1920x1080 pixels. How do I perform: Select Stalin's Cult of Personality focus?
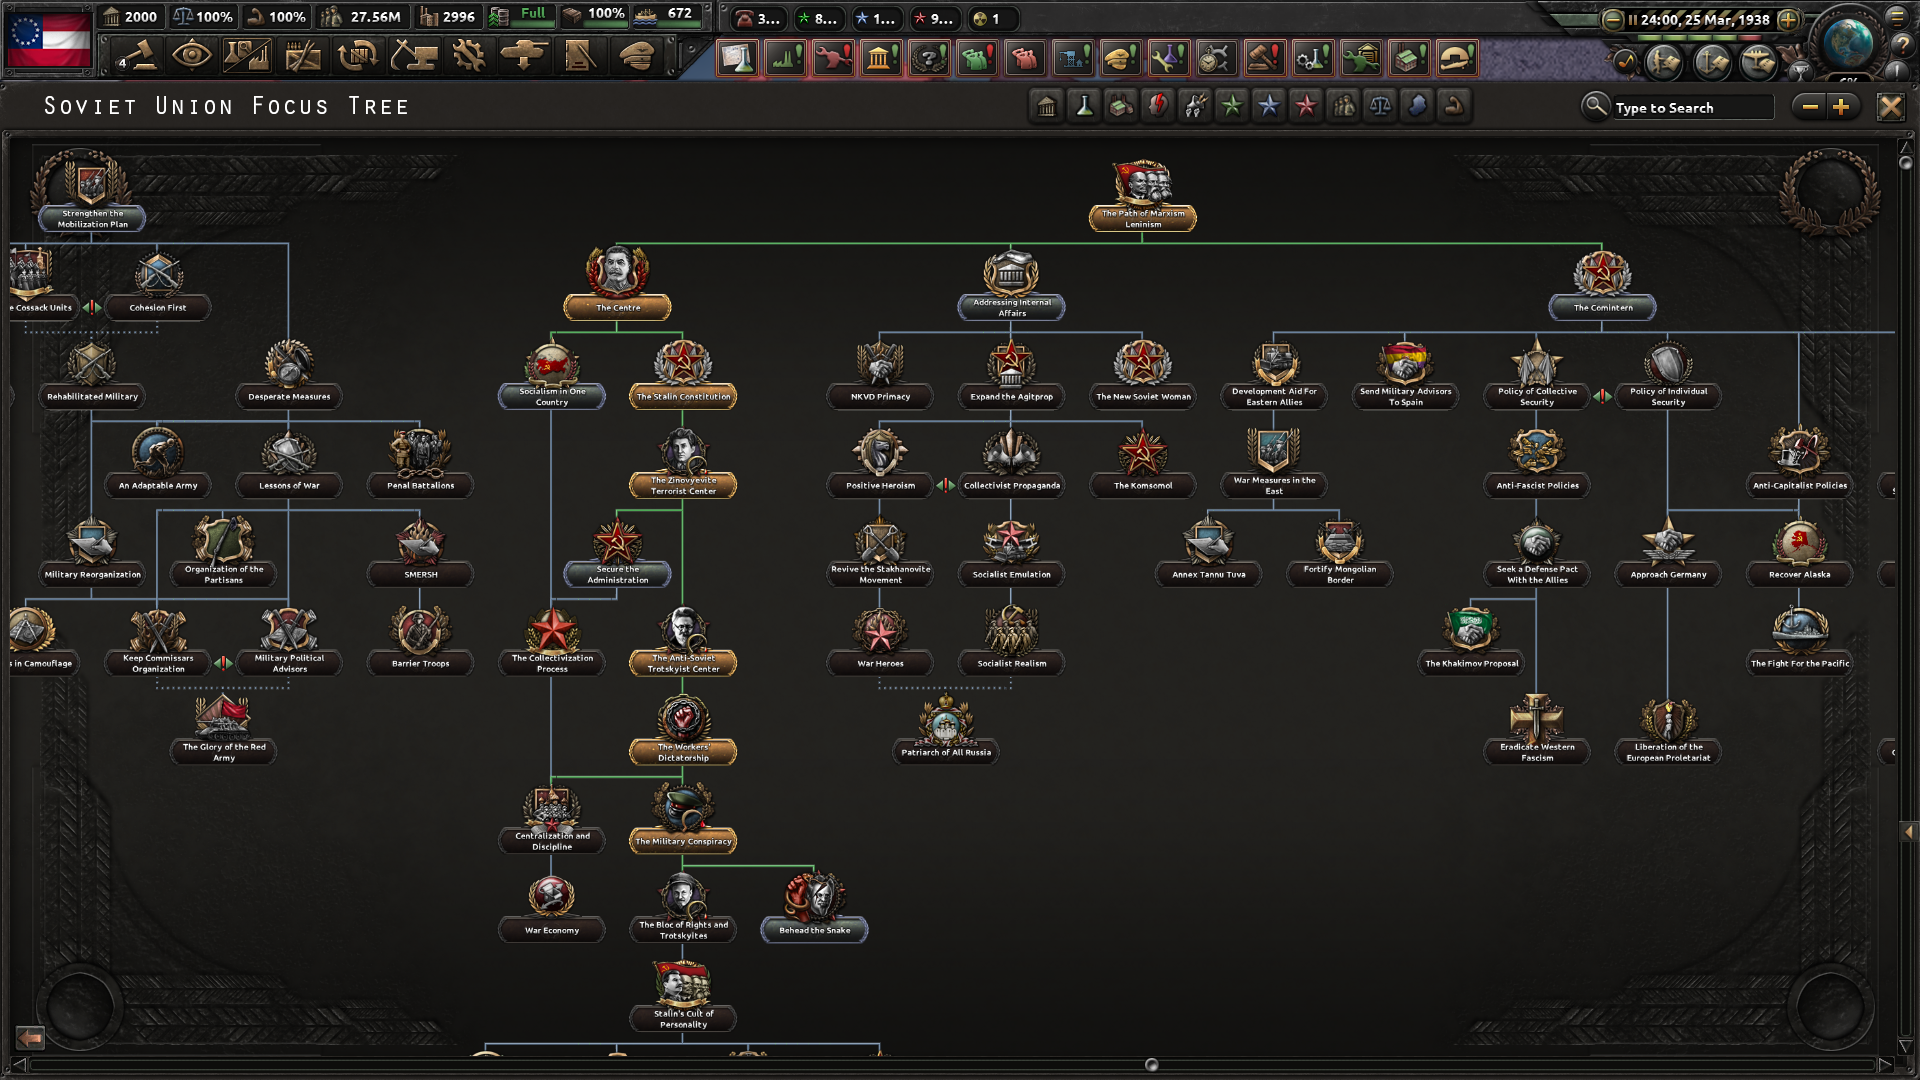tap(683, 995)
